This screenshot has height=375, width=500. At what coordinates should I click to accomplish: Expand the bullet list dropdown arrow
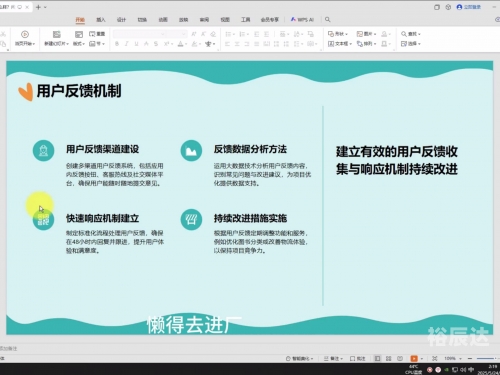pos(234,34)
